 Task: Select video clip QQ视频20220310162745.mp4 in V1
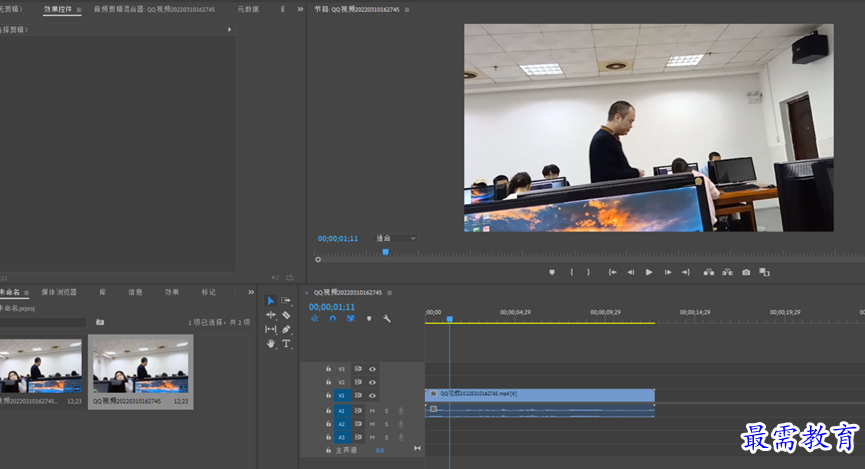point(540,395)
